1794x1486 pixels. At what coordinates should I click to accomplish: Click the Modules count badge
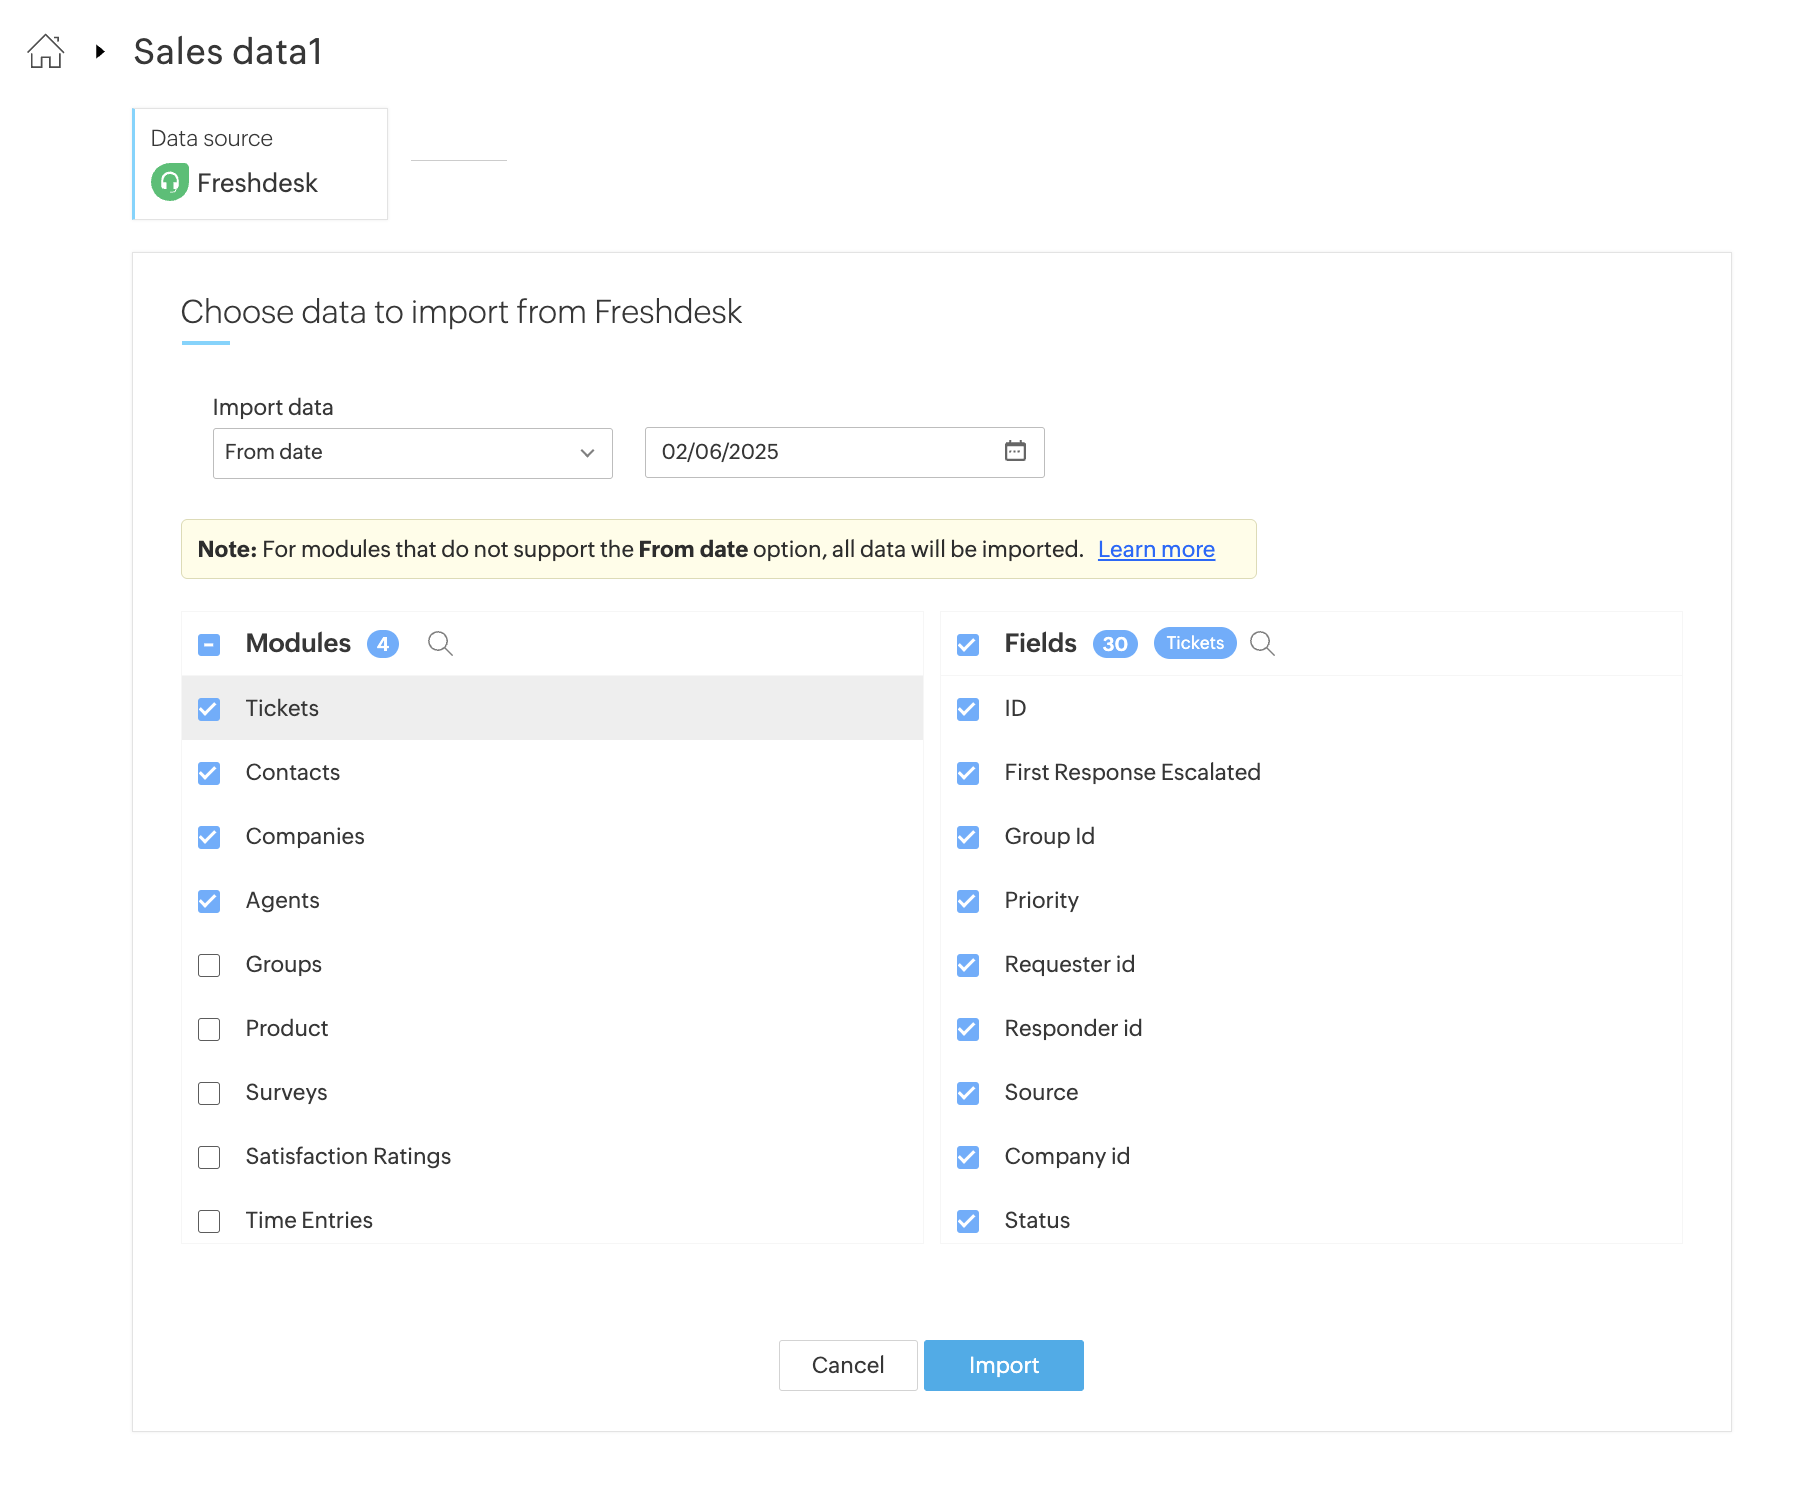point(383,644)
